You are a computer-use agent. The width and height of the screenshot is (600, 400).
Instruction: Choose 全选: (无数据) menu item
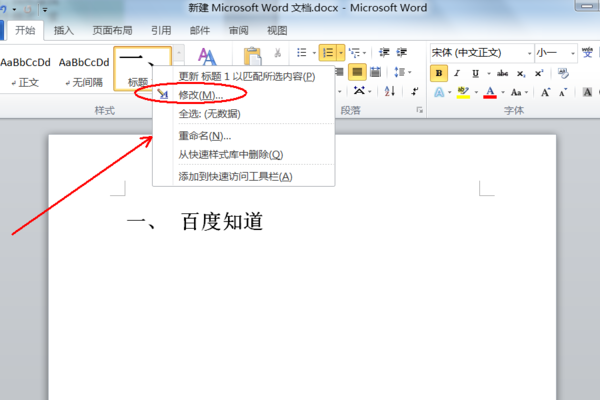[244, 114]
